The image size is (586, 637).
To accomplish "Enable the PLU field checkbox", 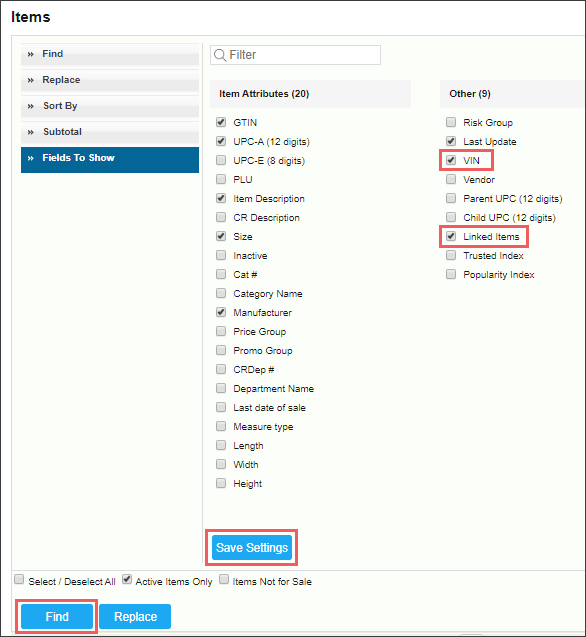I will pyautogui.click(x=221, y=179).
